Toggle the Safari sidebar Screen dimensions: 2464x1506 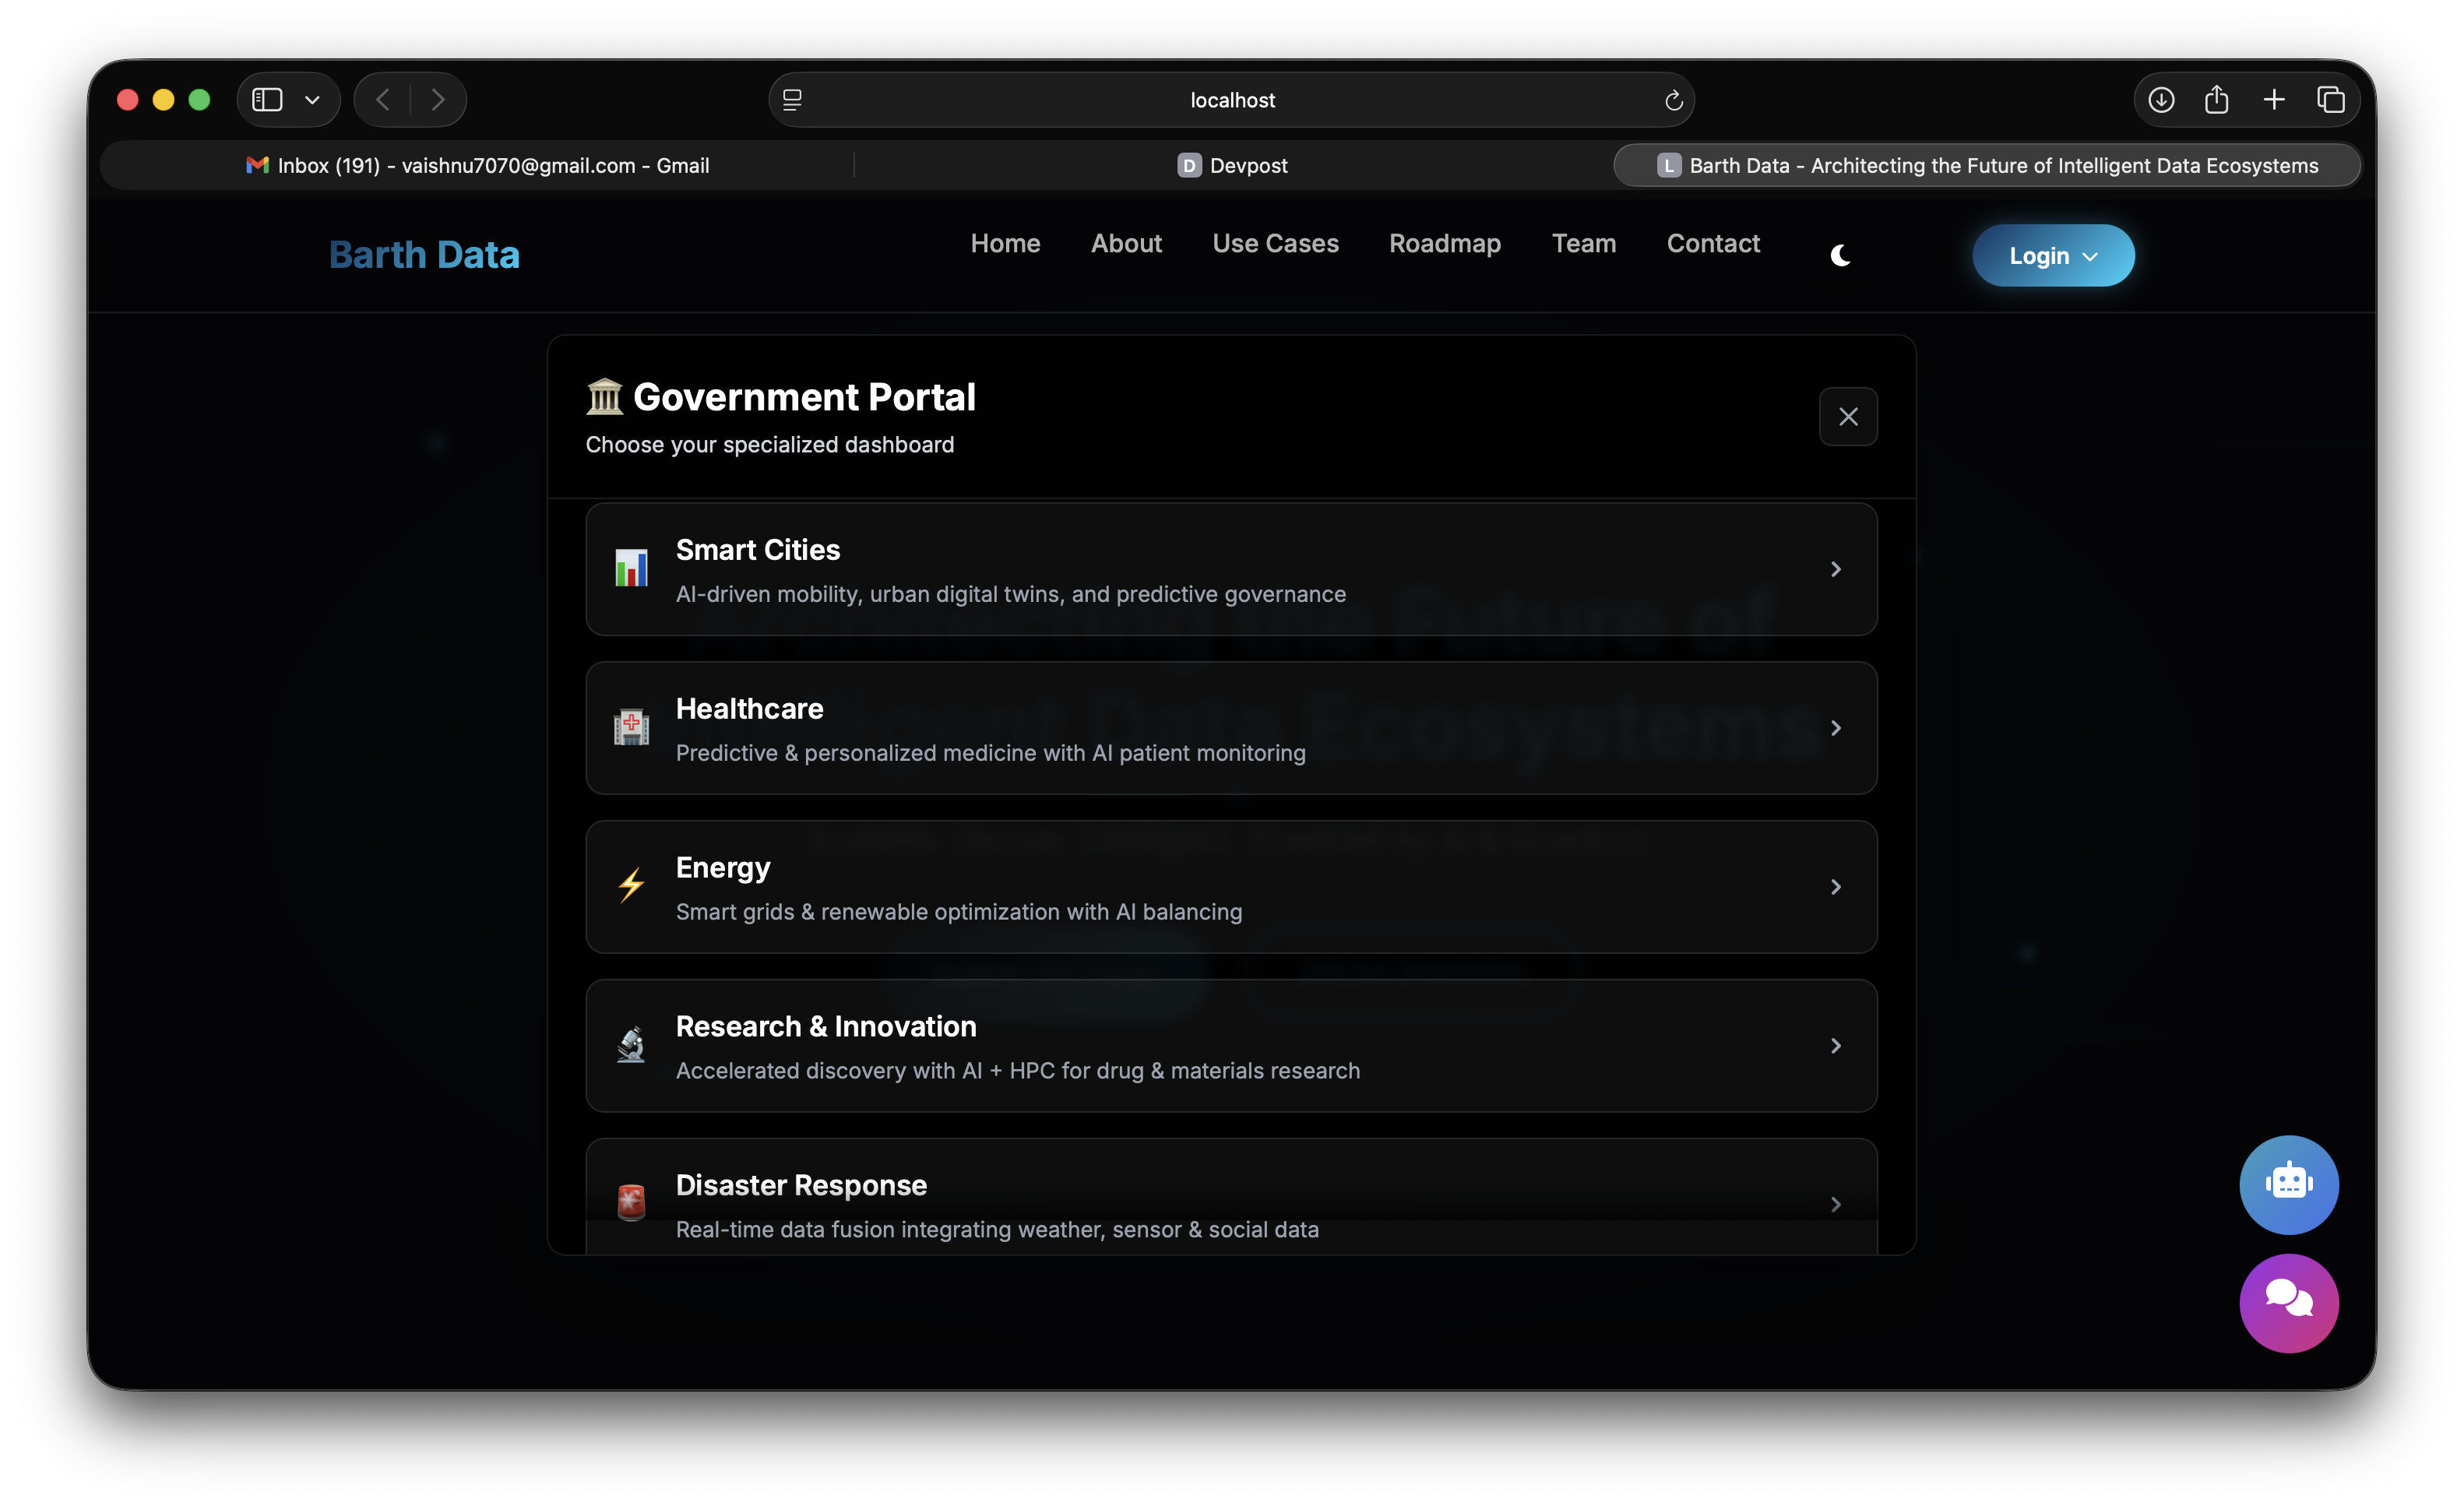267,100
